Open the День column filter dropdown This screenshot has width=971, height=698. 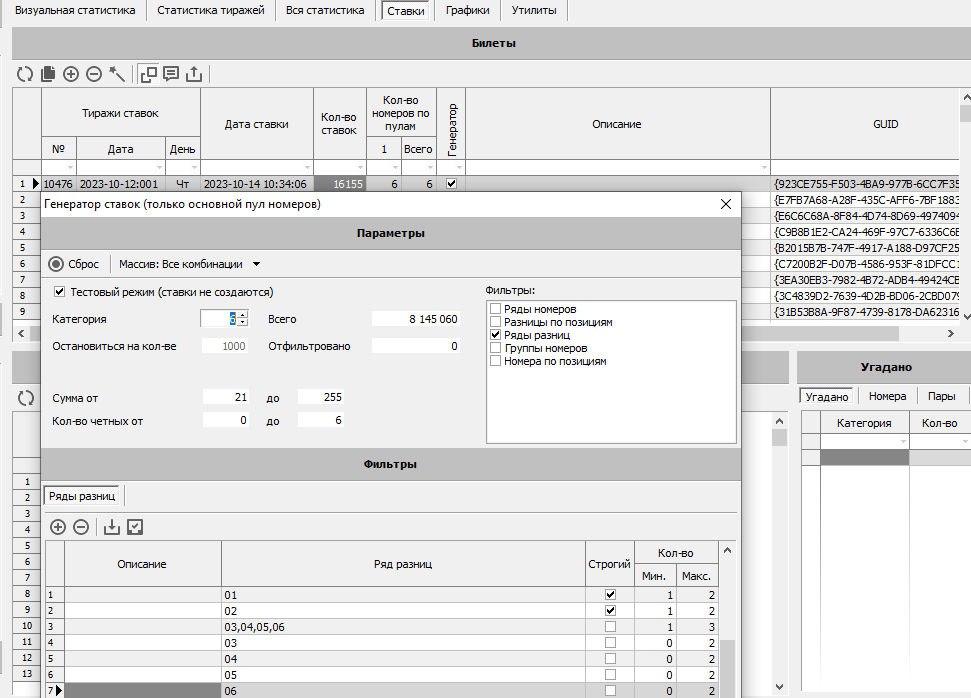(x=194, y=168)
